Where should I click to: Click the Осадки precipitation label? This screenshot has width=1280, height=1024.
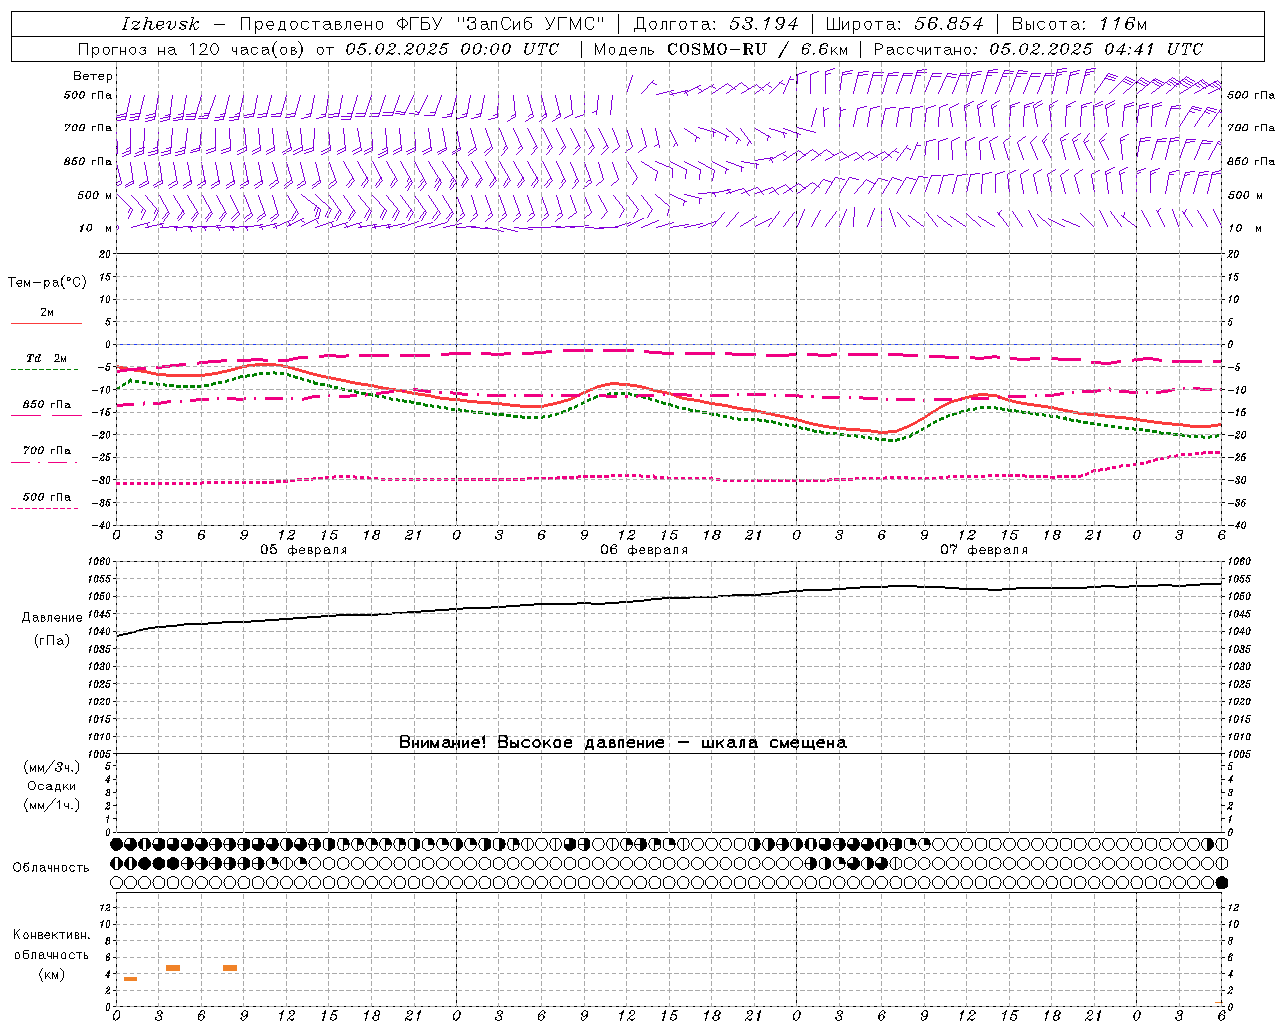coord(52,786)
